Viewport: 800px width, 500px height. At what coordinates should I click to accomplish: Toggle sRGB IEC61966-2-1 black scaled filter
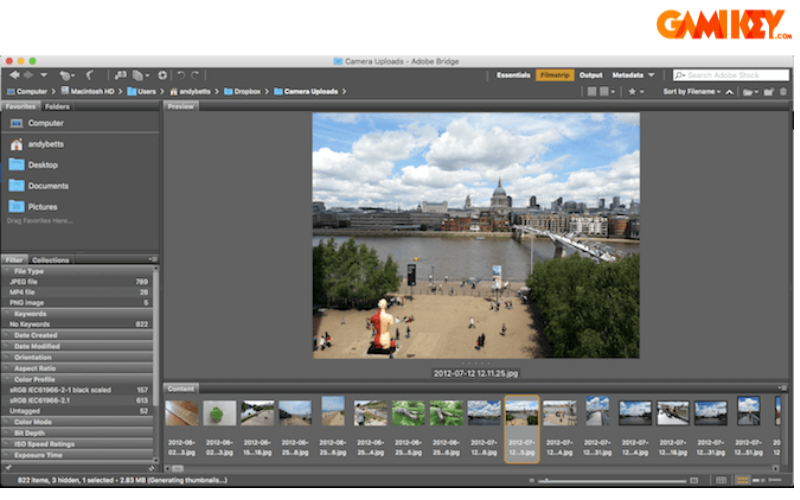[78, 390]
